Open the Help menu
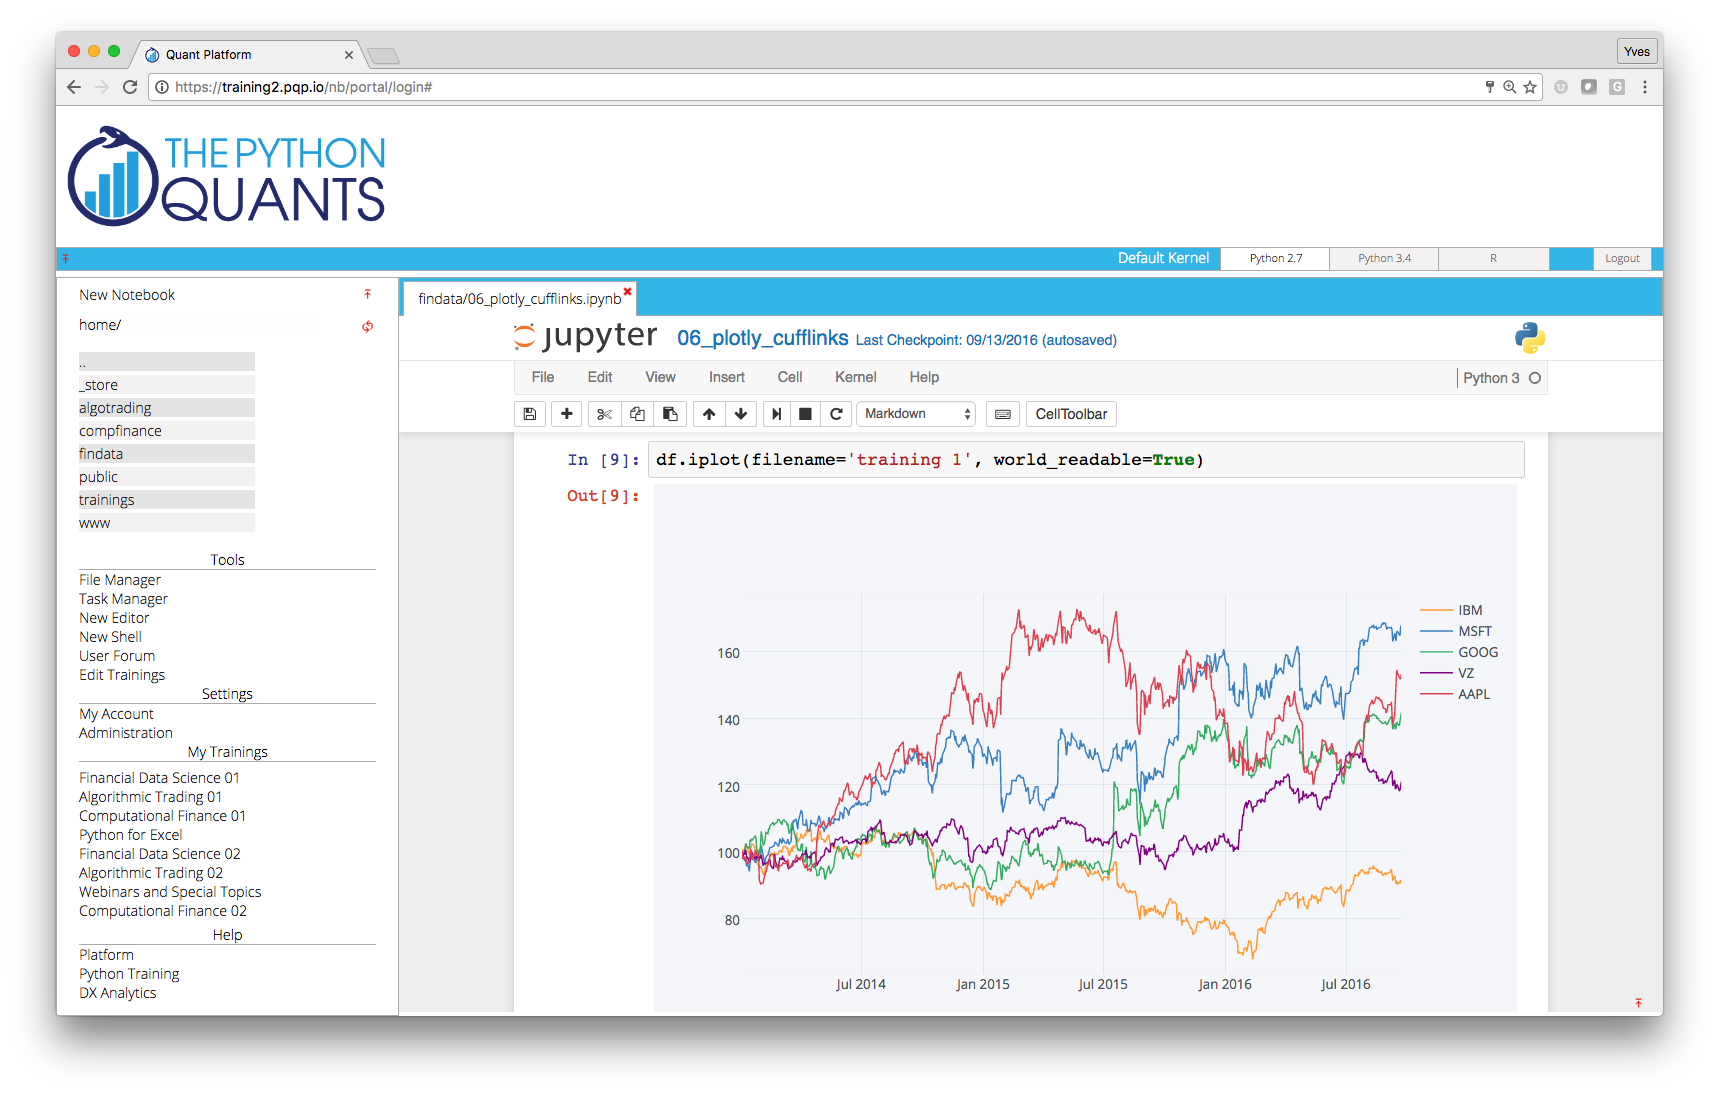Viewport: 1719px width, 1096px height. tap(924, 377)
